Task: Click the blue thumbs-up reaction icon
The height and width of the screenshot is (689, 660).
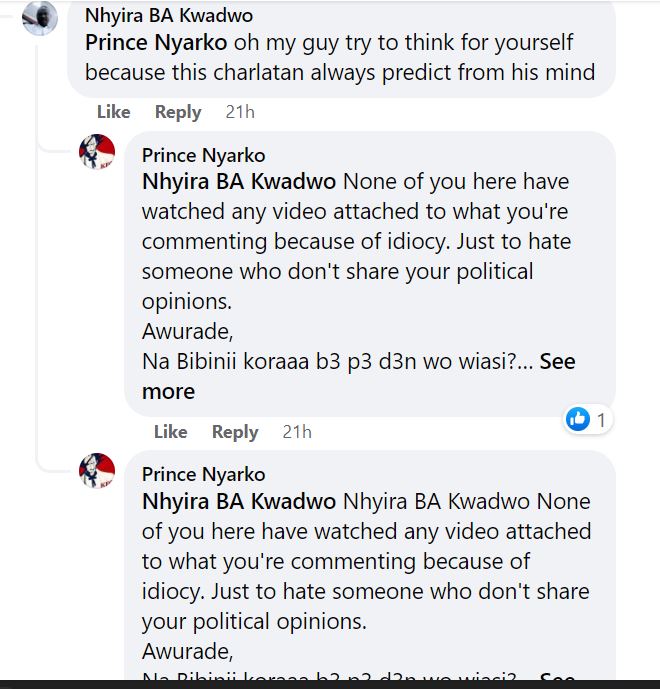Action: 578,420
